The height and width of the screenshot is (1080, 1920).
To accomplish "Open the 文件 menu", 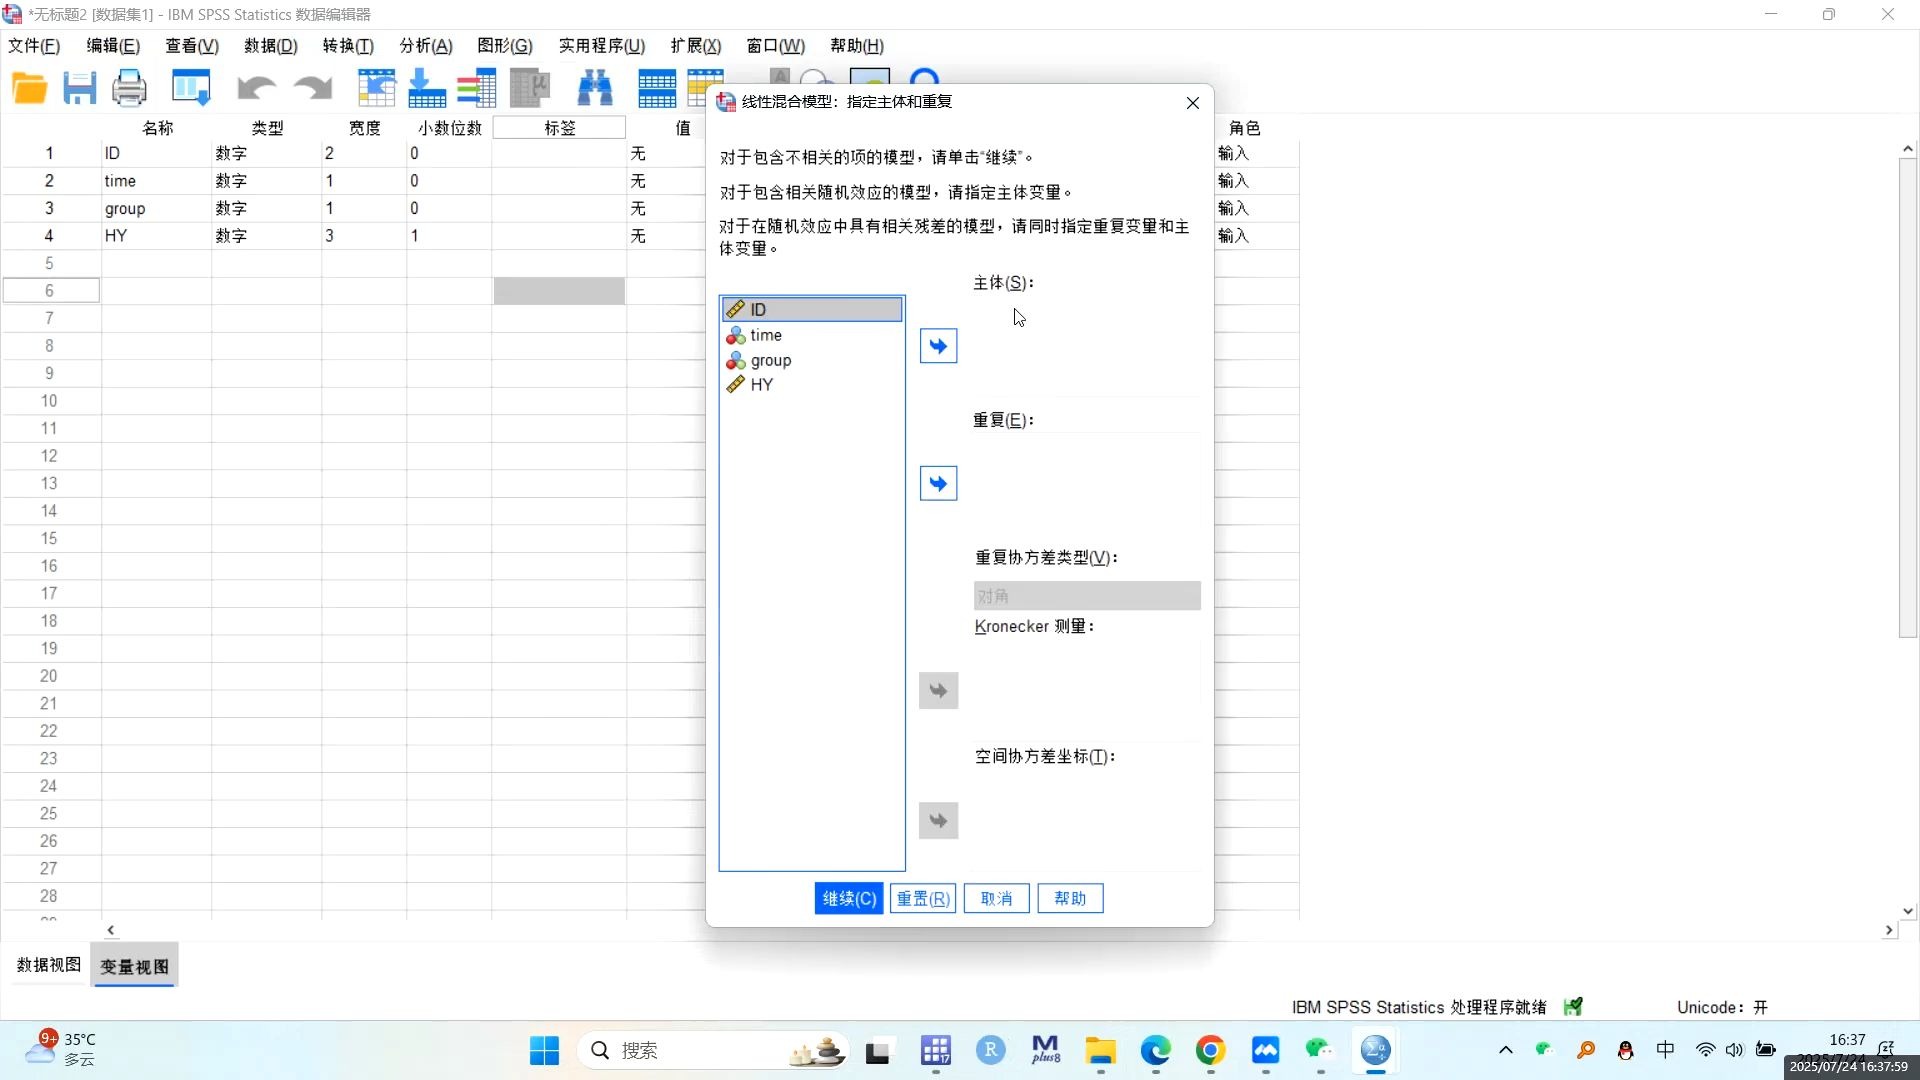I will point(32,45).
